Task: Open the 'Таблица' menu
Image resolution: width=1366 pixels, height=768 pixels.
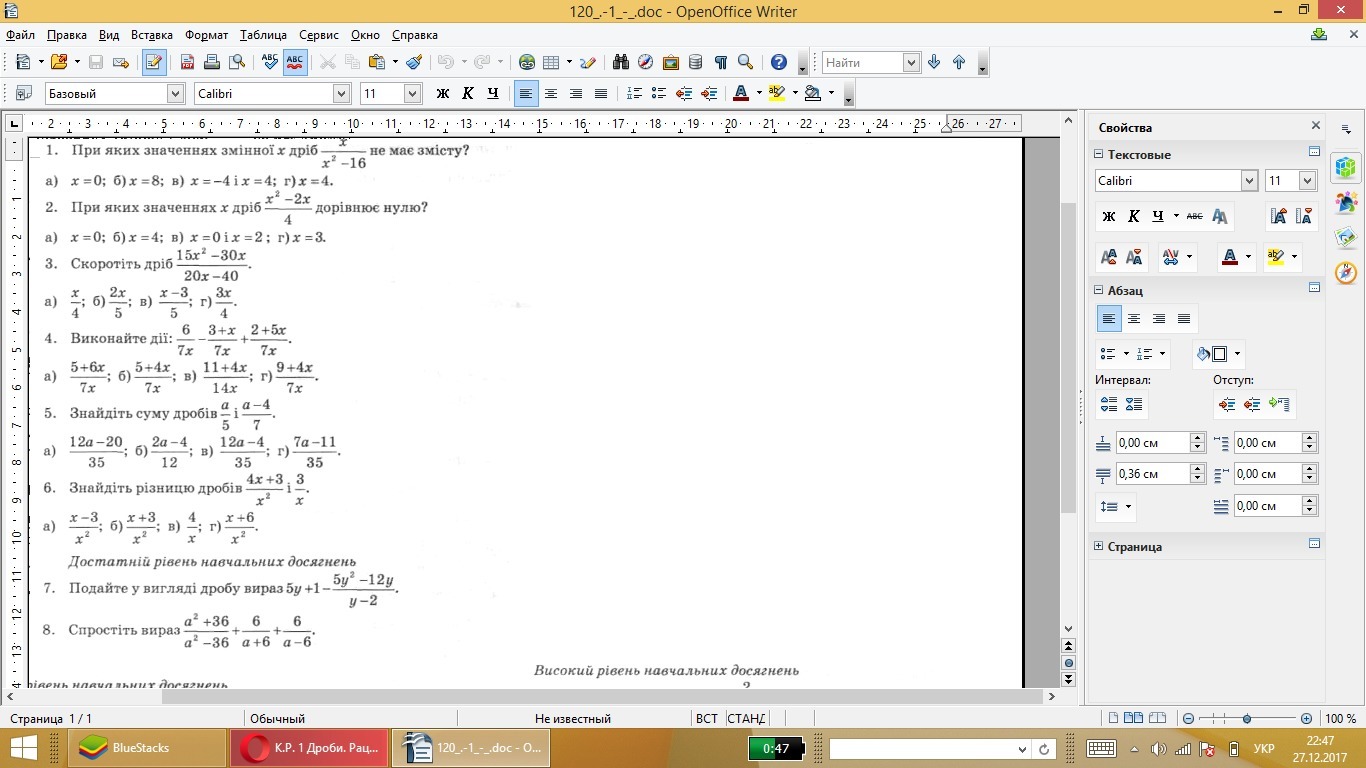Action: [x=262, y=35]
